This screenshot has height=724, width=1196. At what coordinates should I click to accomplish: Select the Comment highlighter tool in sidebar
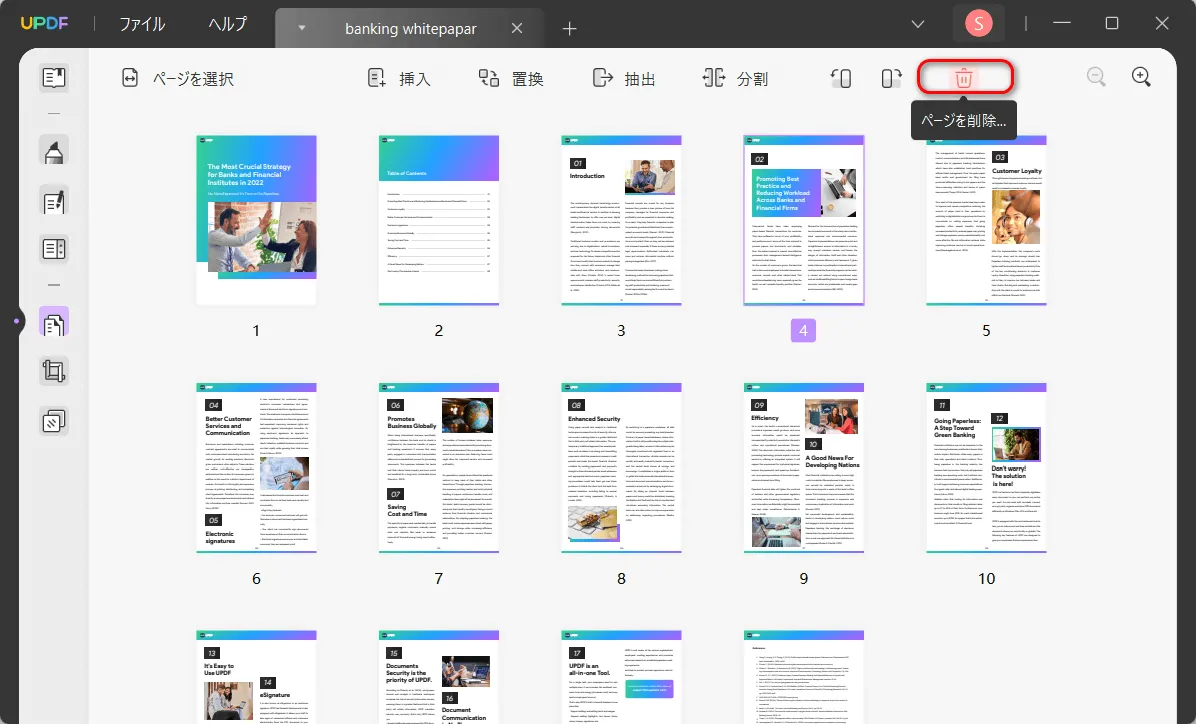pos(54,150)
